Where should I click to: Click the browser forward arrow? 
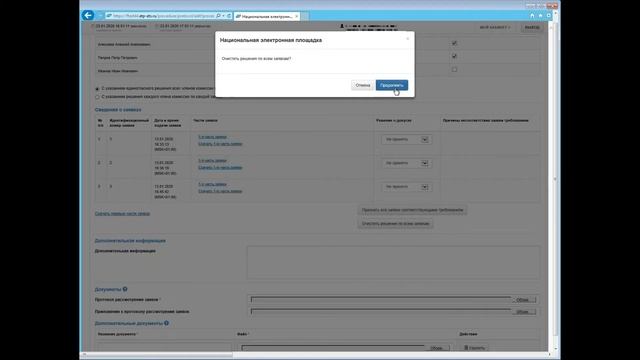point(99,16)
